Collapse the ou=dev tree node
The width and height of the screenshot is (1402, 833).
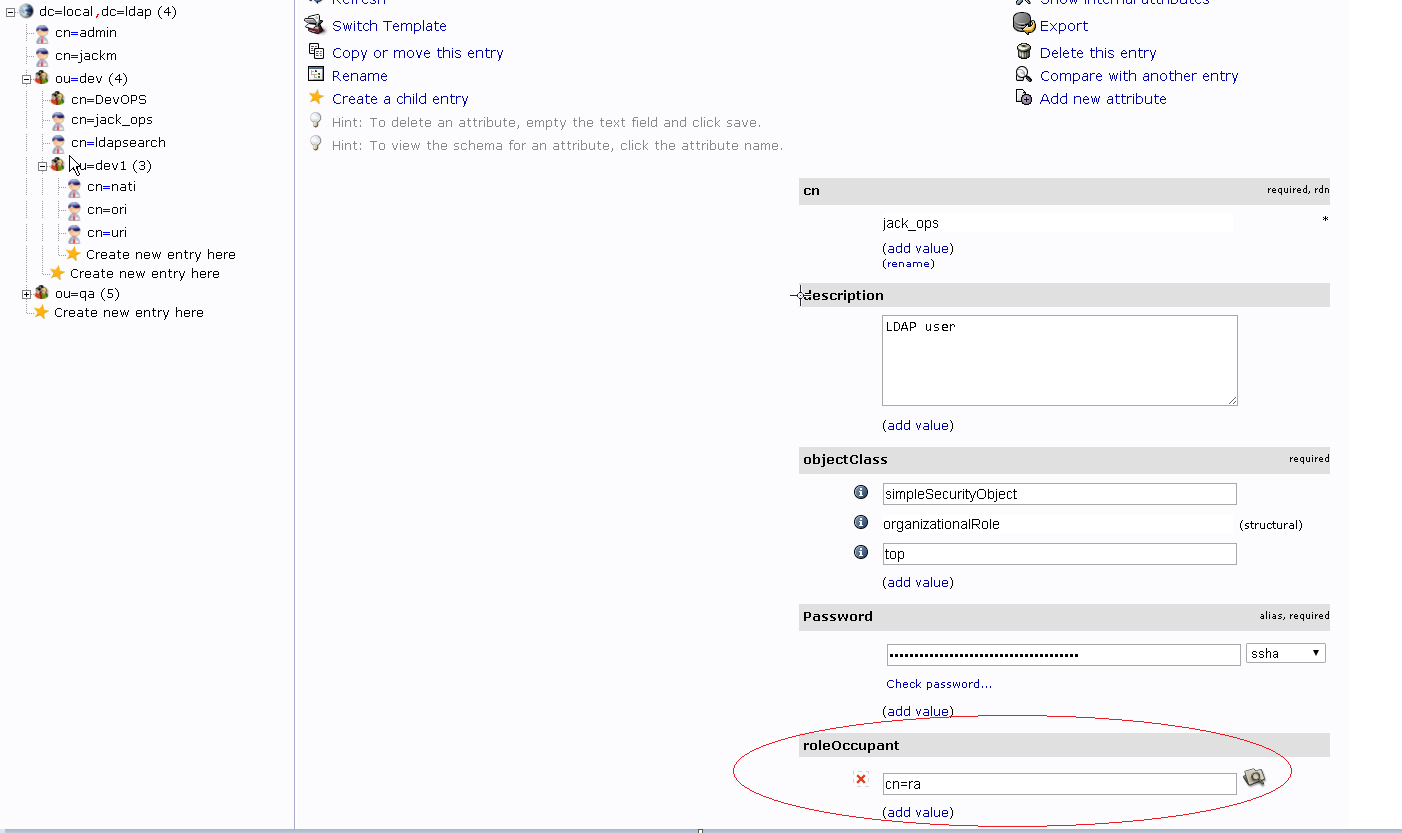pyautogui.click(x=26, y=78)
